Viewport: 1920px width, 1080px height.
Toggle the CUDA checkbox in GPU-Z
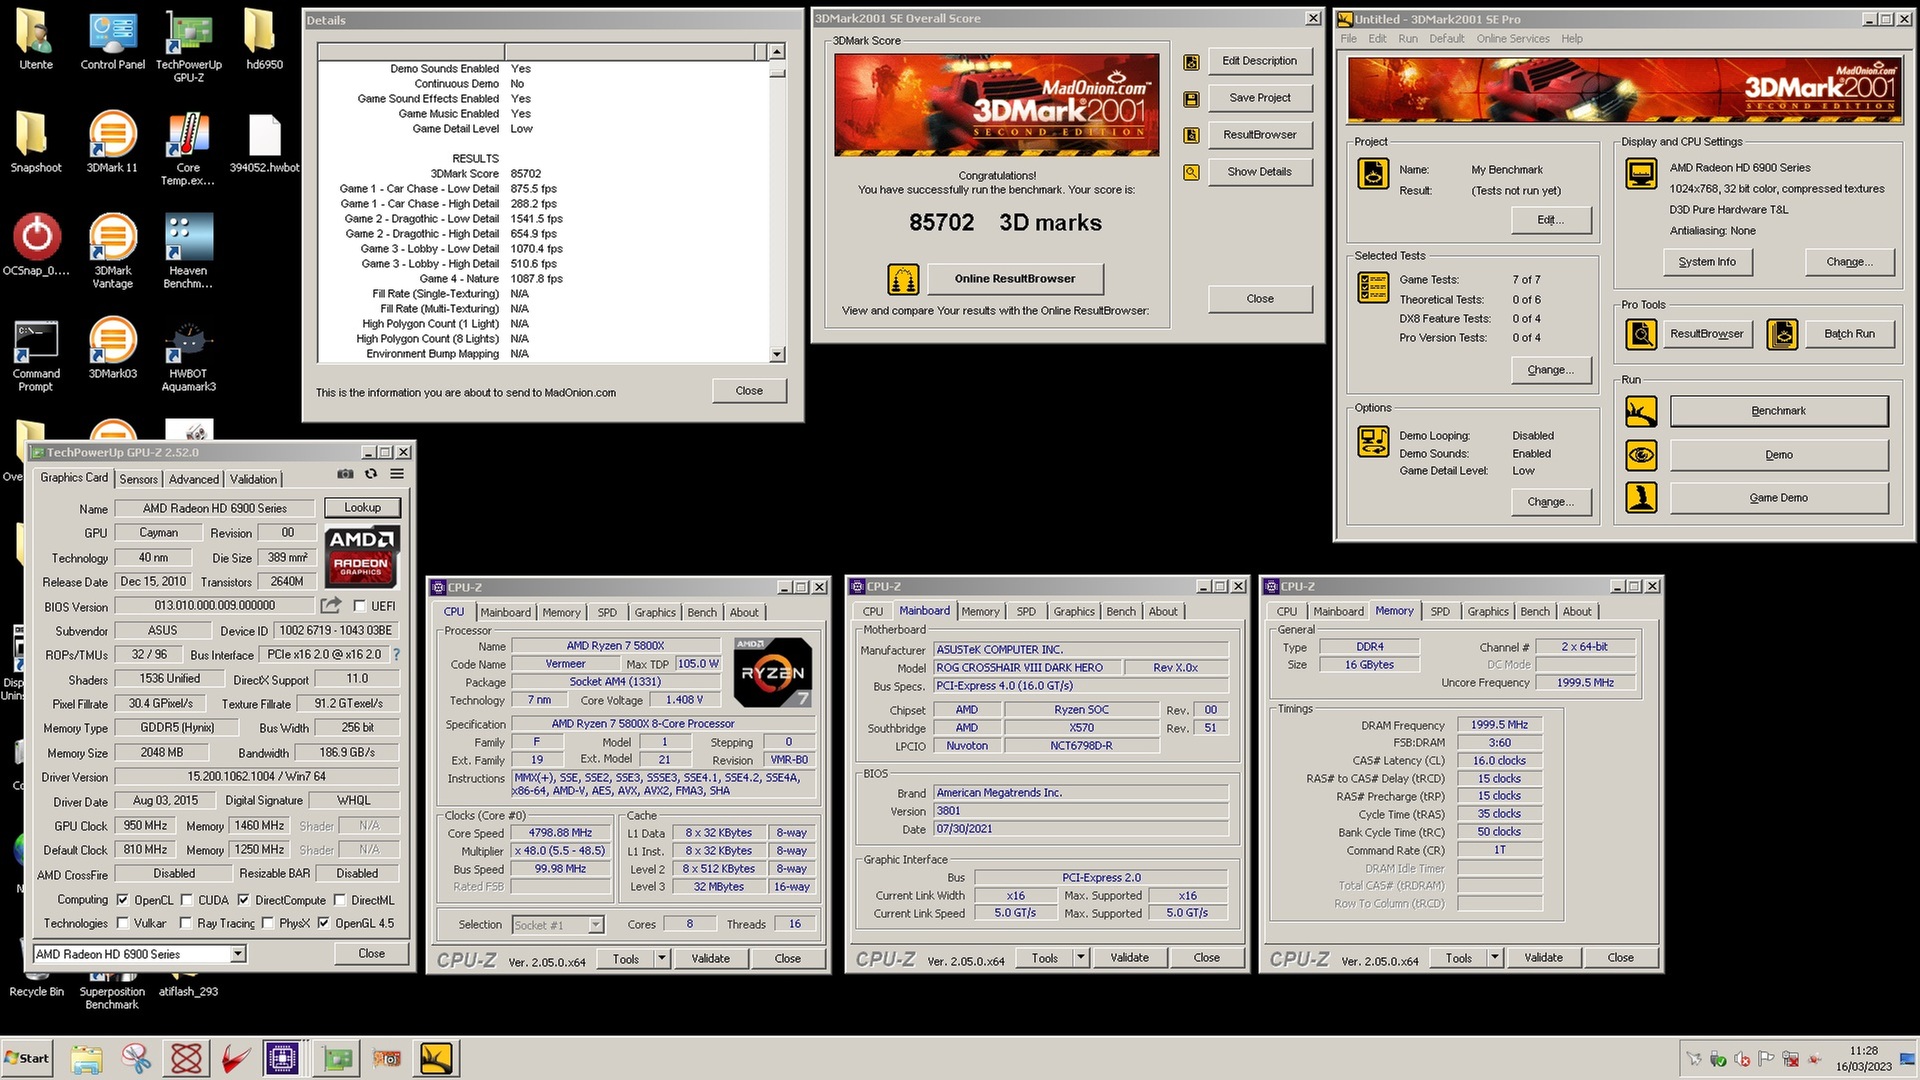click(187, 900)
